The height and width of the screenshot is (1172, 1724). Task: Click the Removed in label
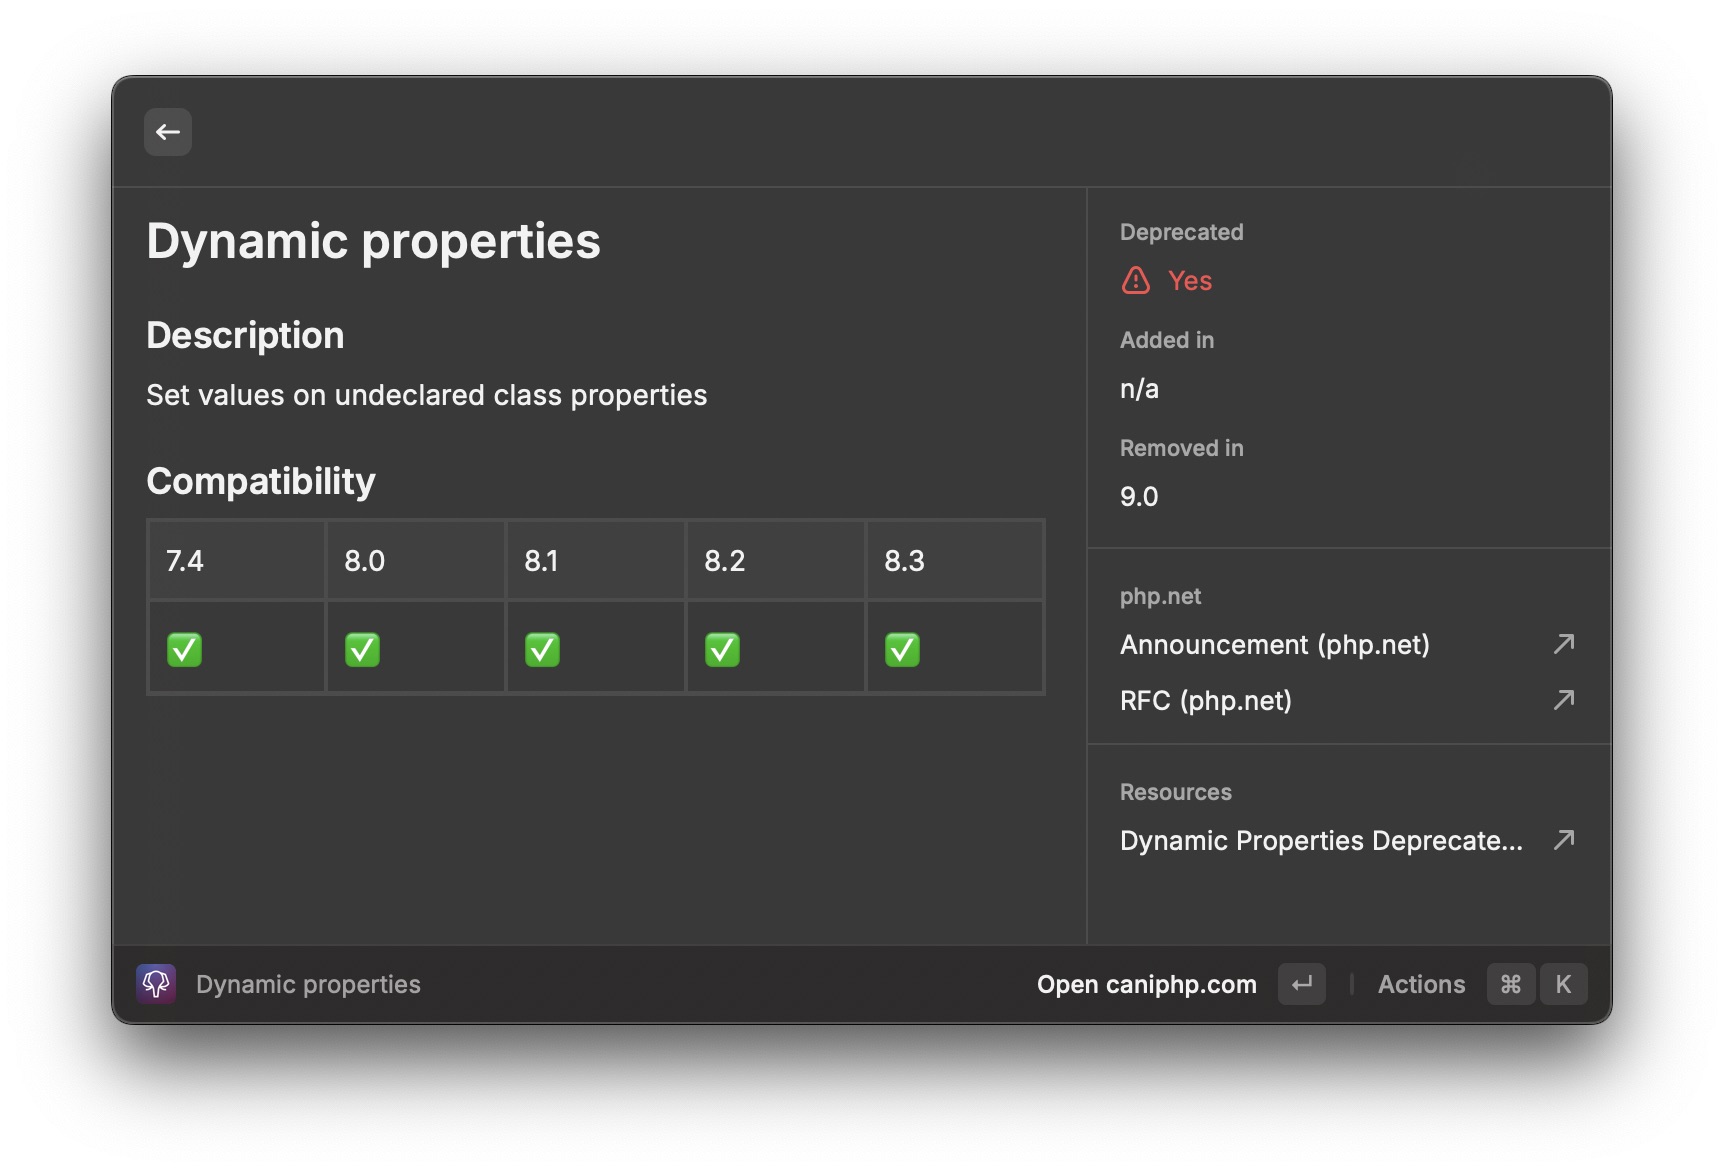click(x=1181, y=448)
